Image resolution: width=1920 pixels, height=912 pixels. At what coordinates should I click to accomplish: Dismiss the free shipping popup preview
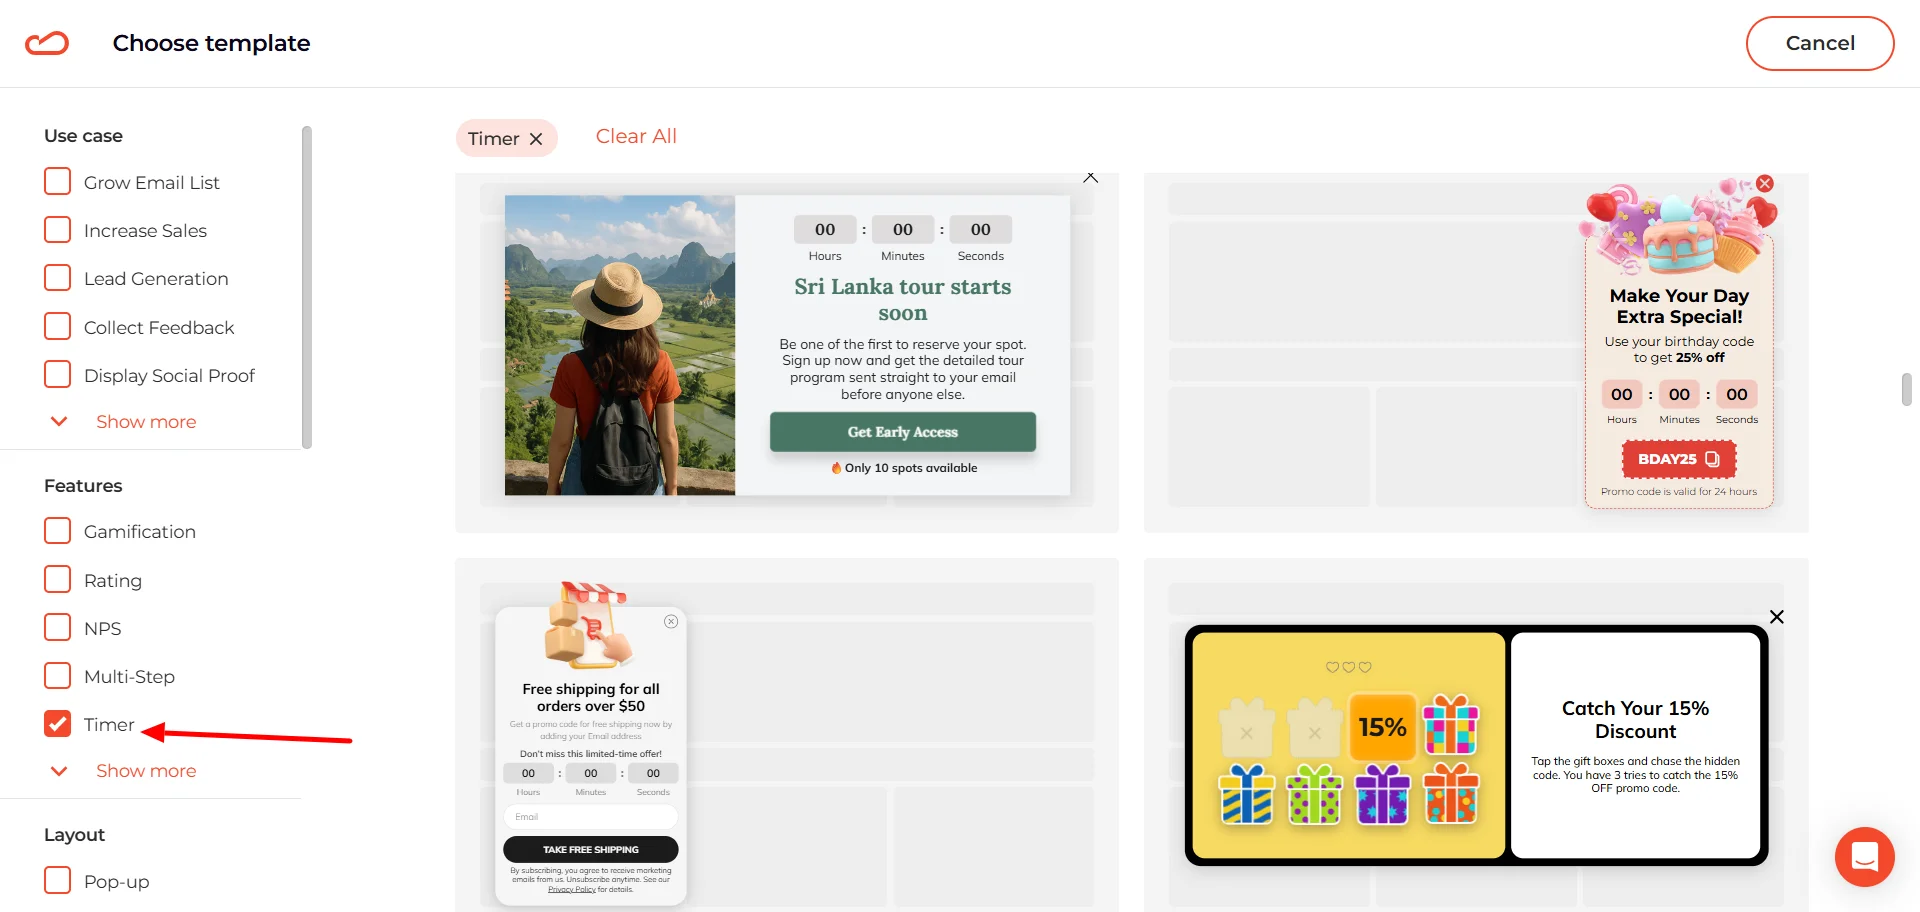(671, 622)
